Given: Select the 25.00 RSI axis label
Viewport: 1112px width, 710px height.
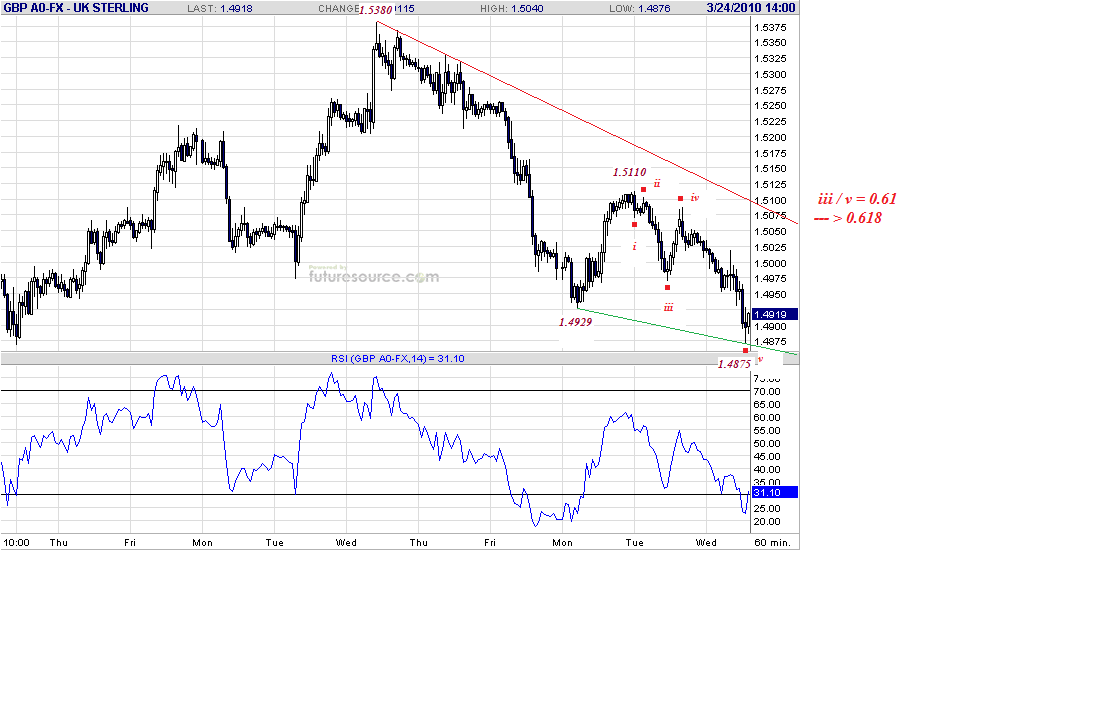Looking at the screenshot, I should [x=767, y=509].
